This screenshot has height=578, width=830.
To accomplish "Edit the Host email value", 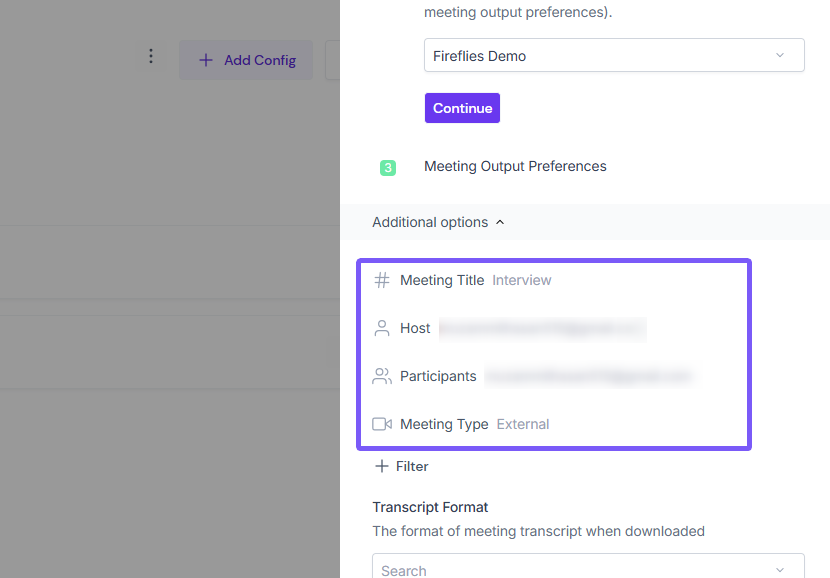I will point(542,328).
